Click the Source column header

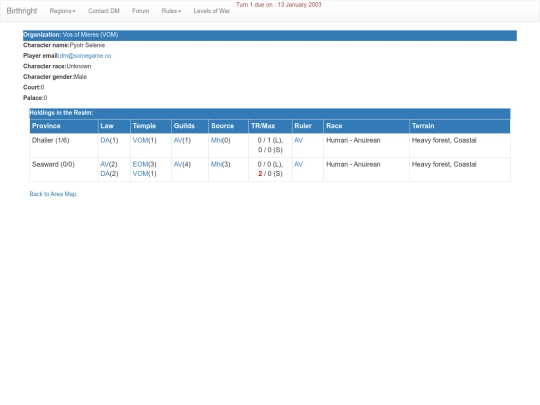(x=228, y=126)
